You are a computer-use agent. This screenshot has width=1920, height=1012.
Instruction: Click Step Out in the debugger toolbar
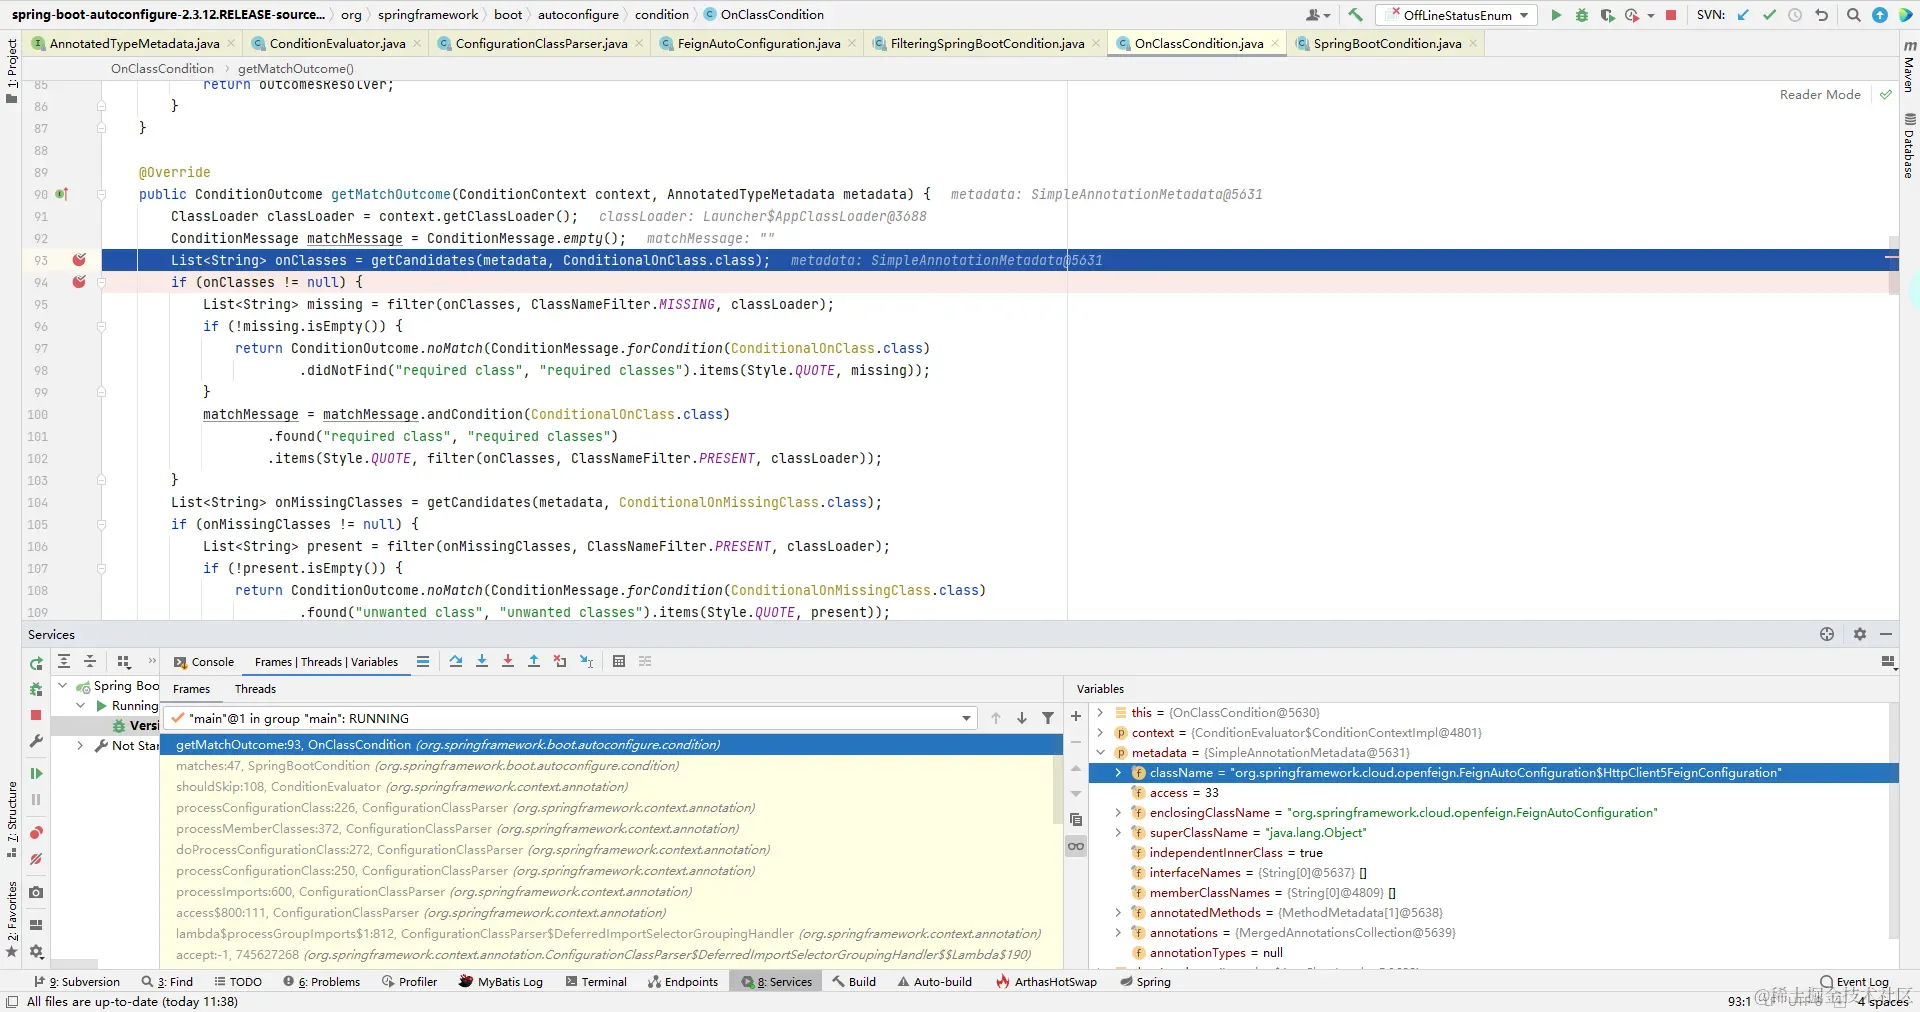534,661
